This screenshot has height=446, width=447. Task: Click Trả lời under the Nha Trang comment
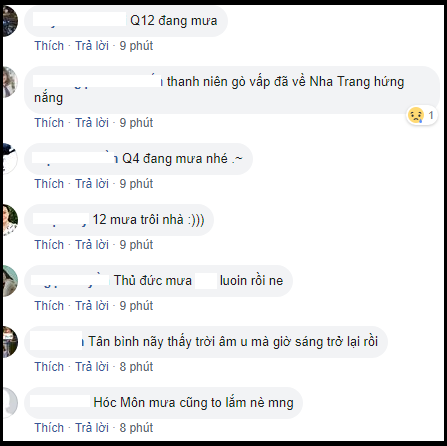pyautogui.click(x=92, y=123)
